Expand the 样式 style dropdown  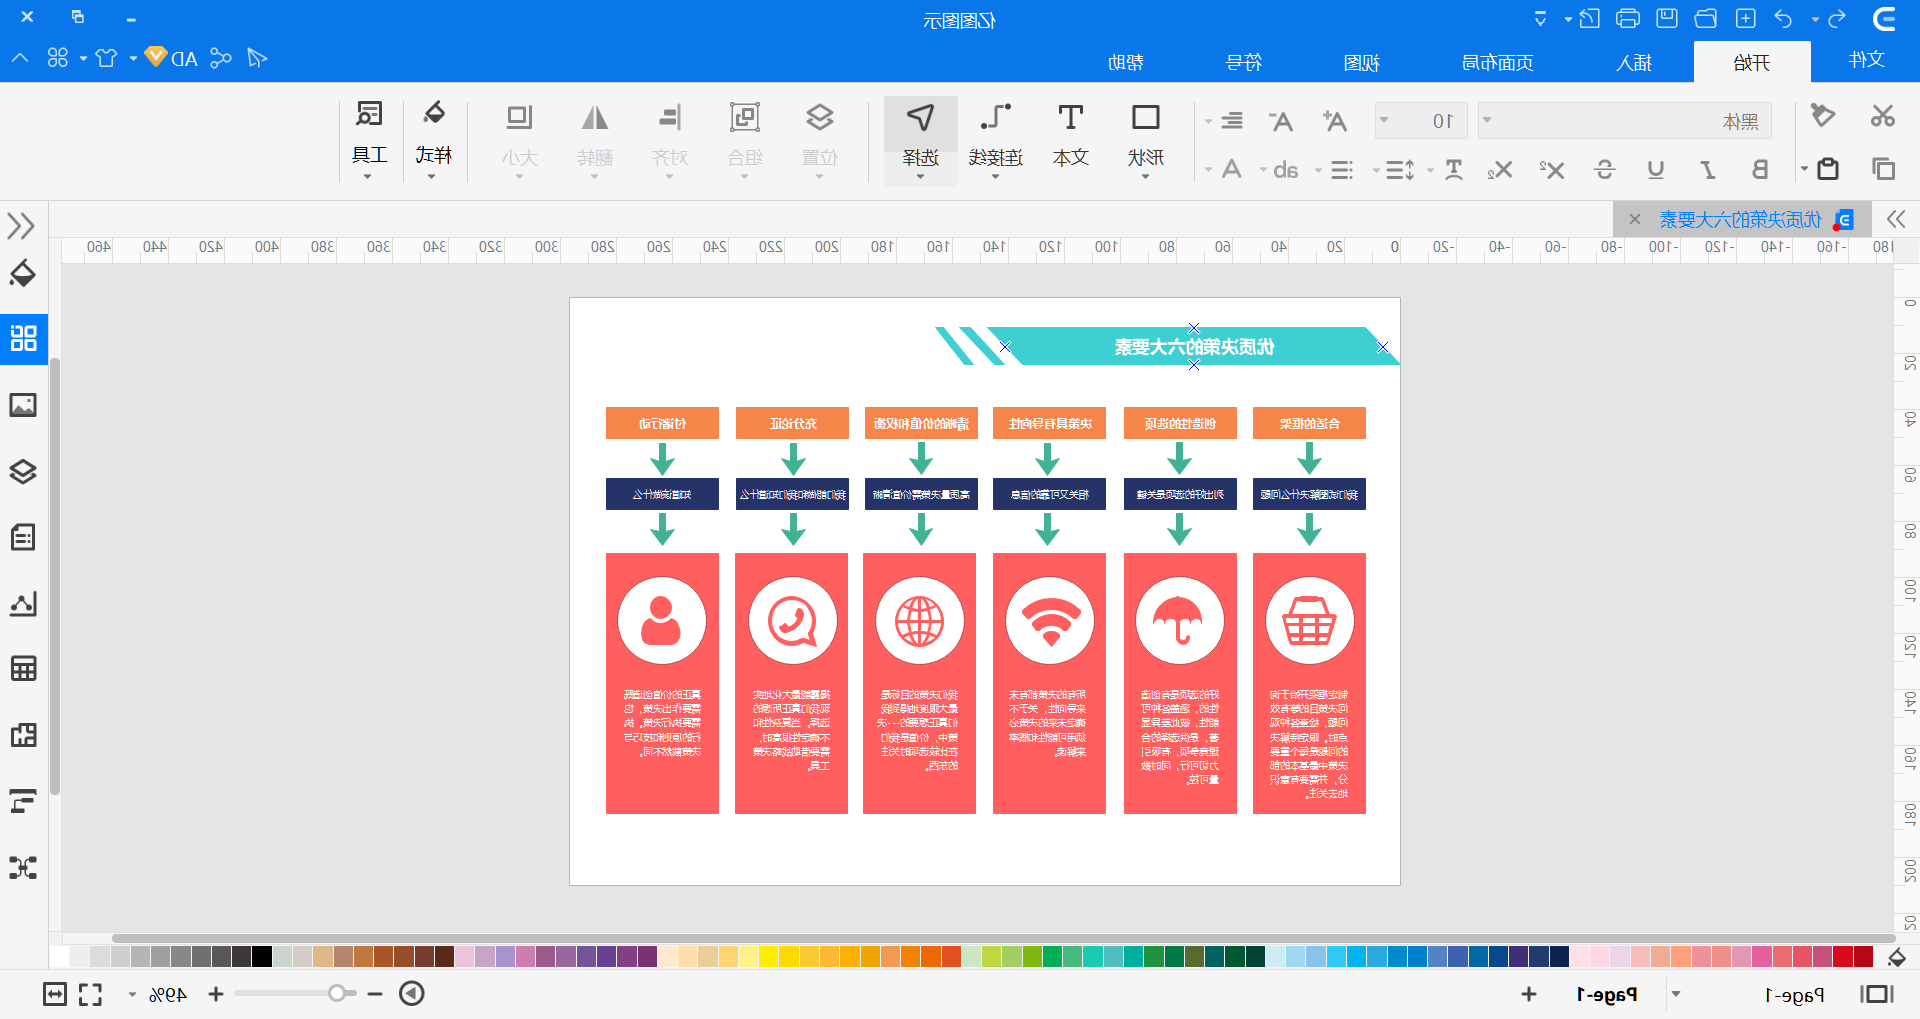tap(433, 177)
